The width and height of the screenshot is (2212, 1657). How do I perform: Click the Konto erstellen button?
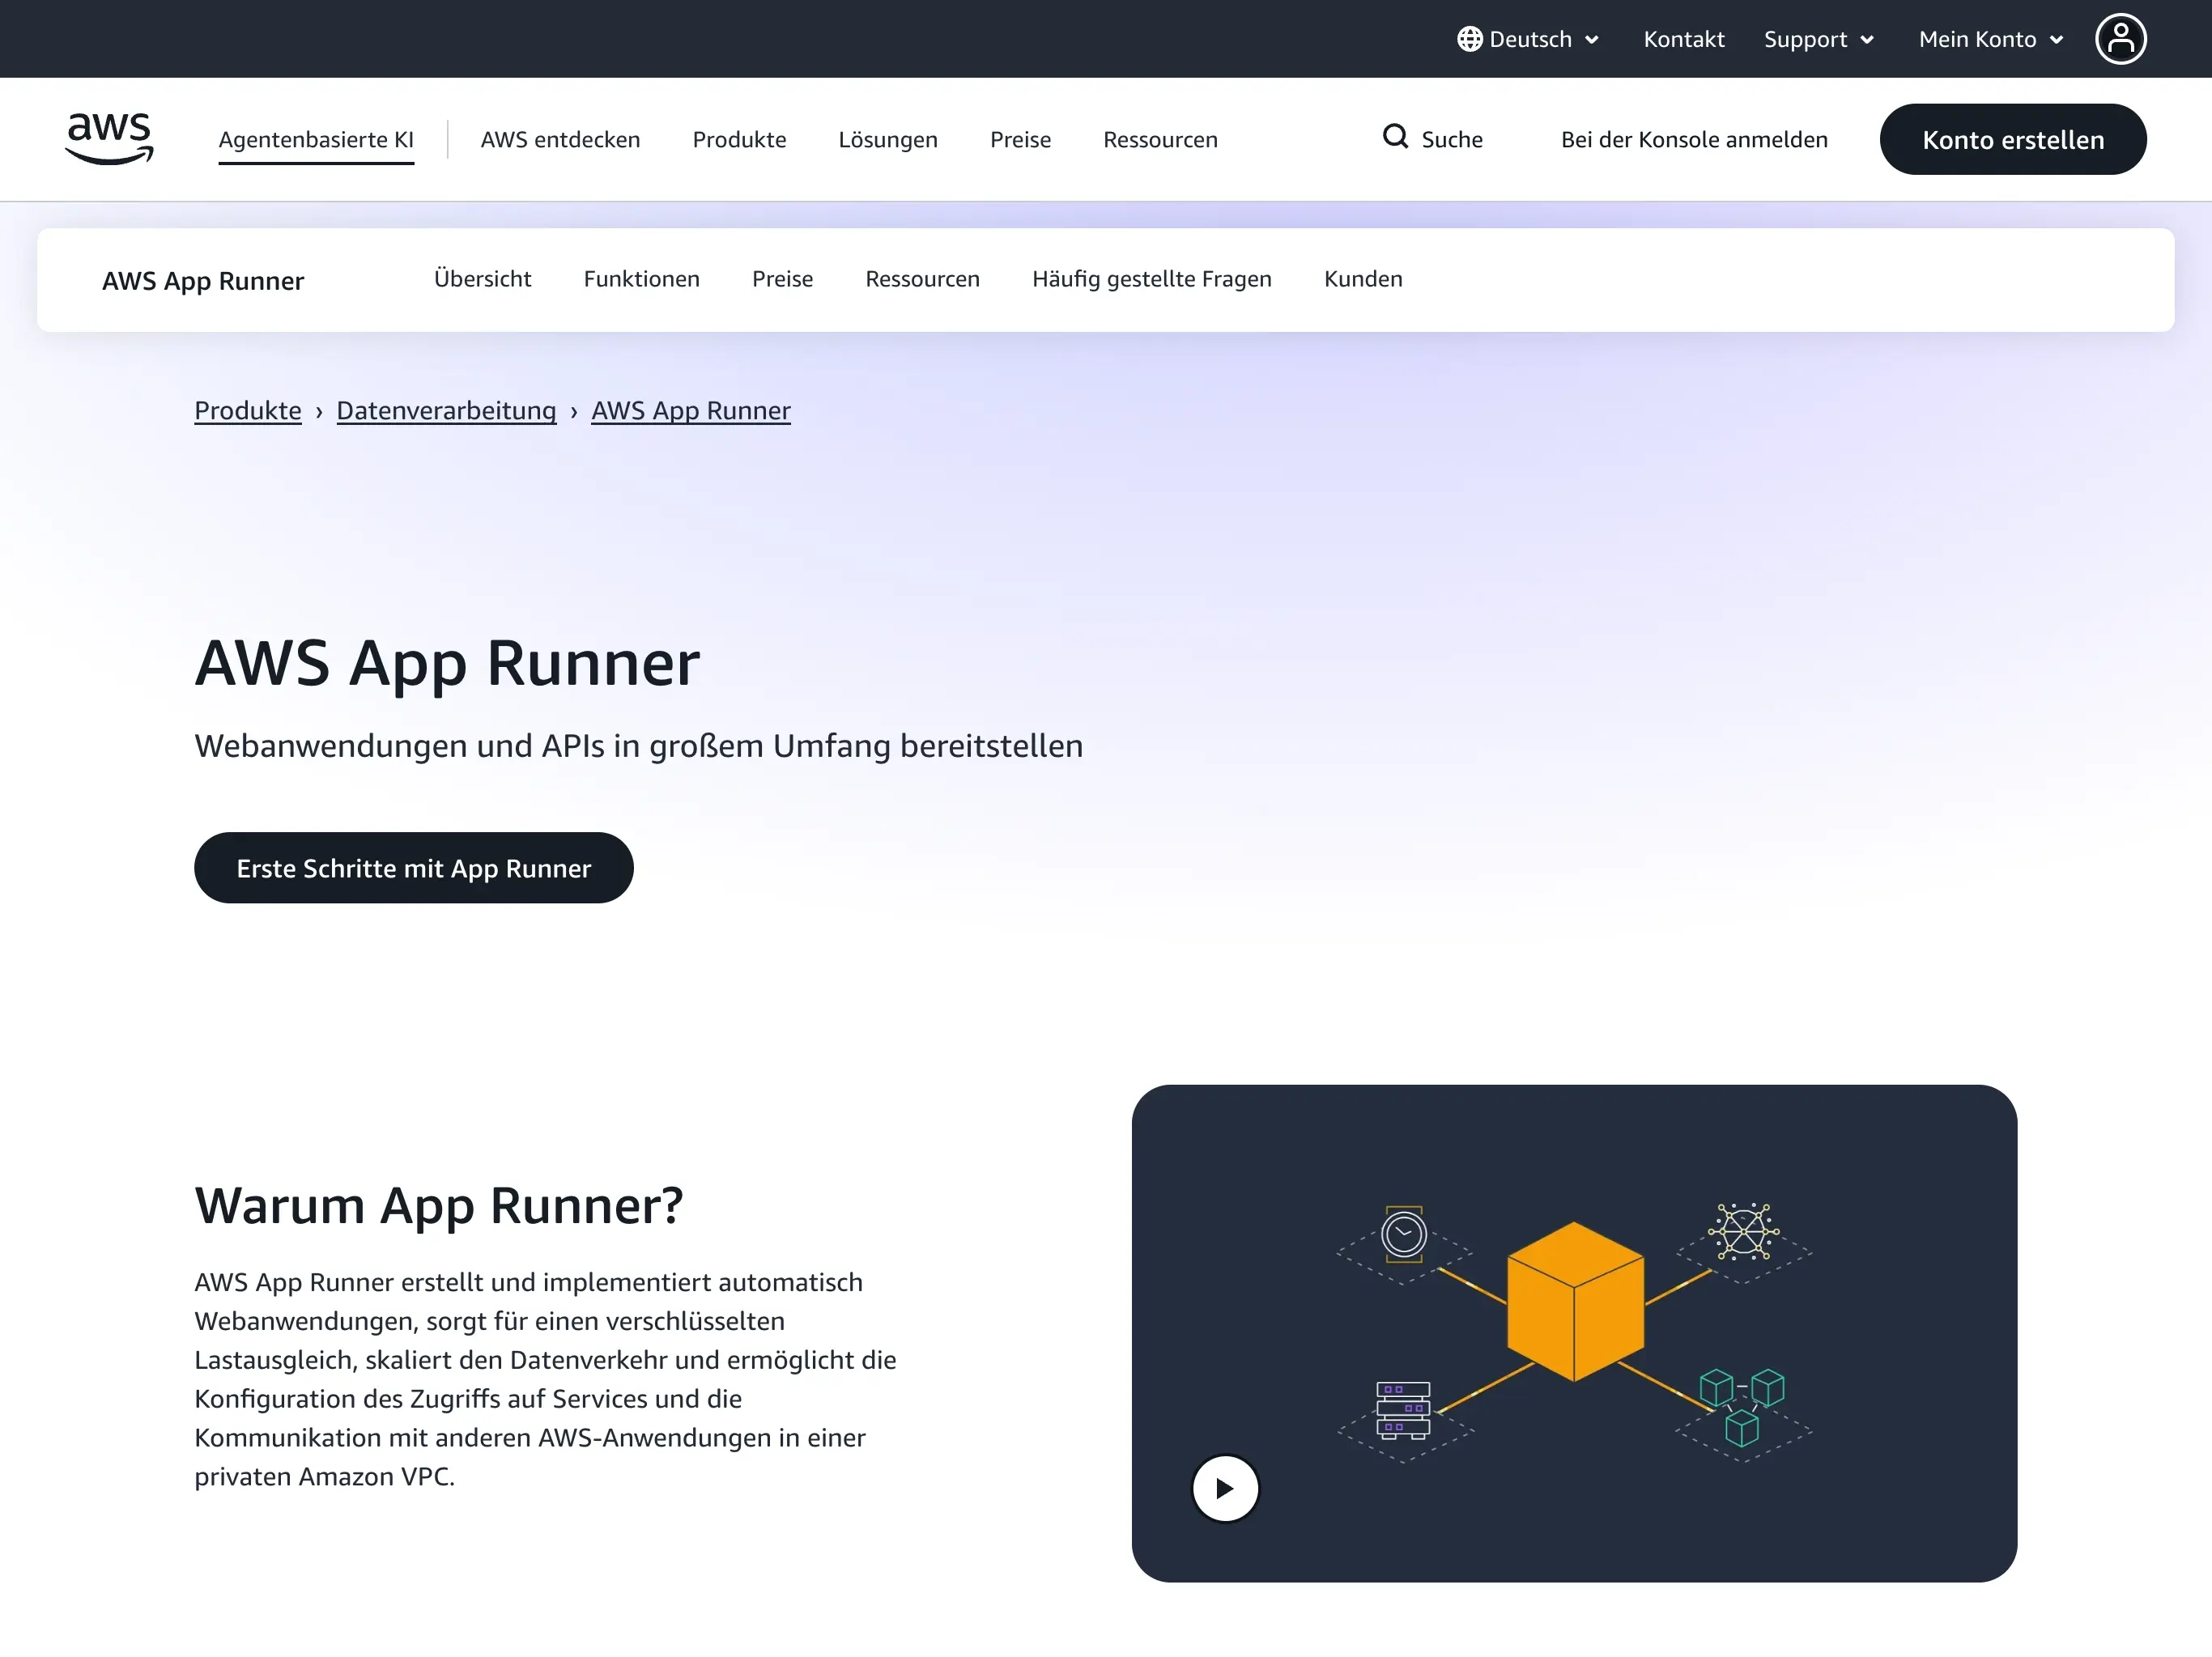click(x=2013, y=139)
